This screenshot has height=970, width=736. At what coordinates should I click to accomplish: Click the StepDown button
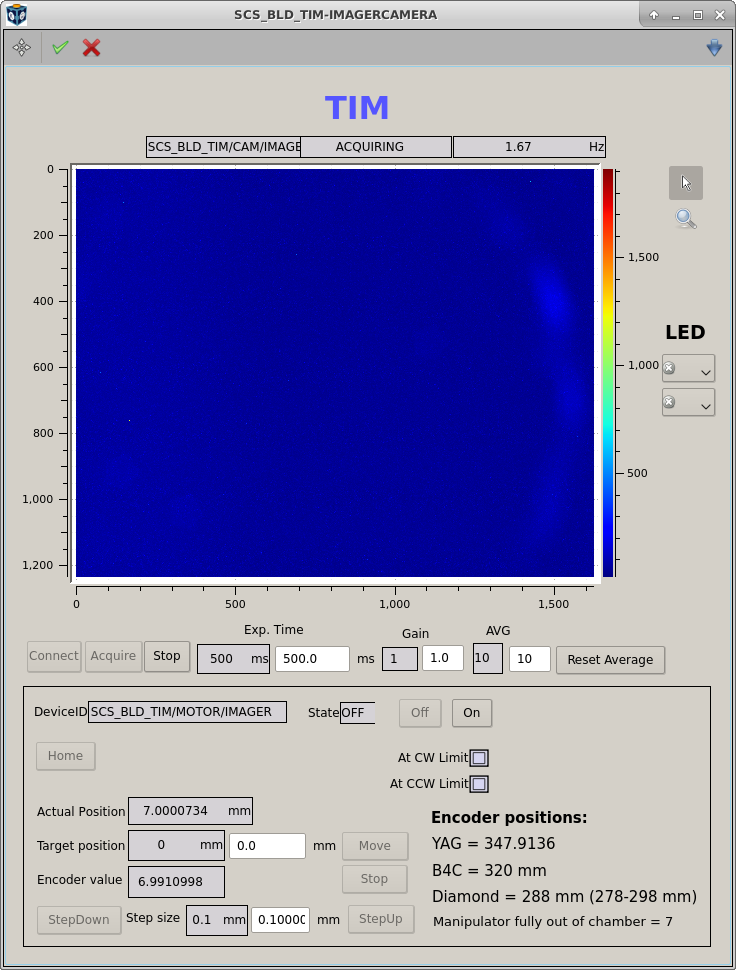coord(79,920)
